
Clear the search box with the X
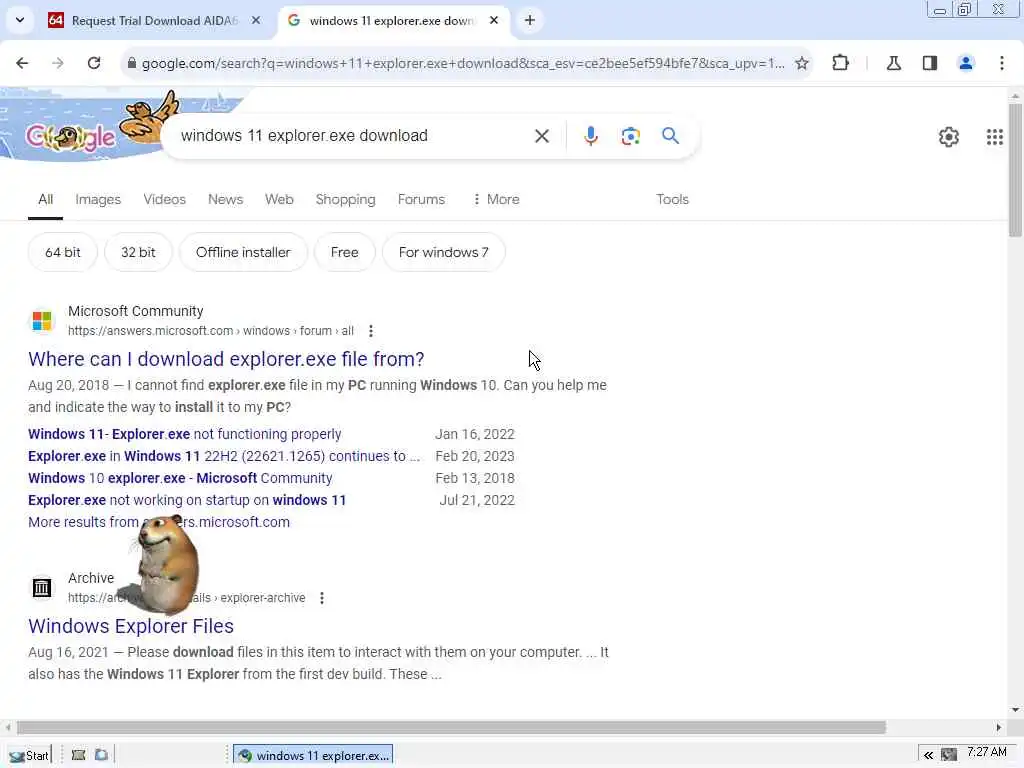[542, 136]
